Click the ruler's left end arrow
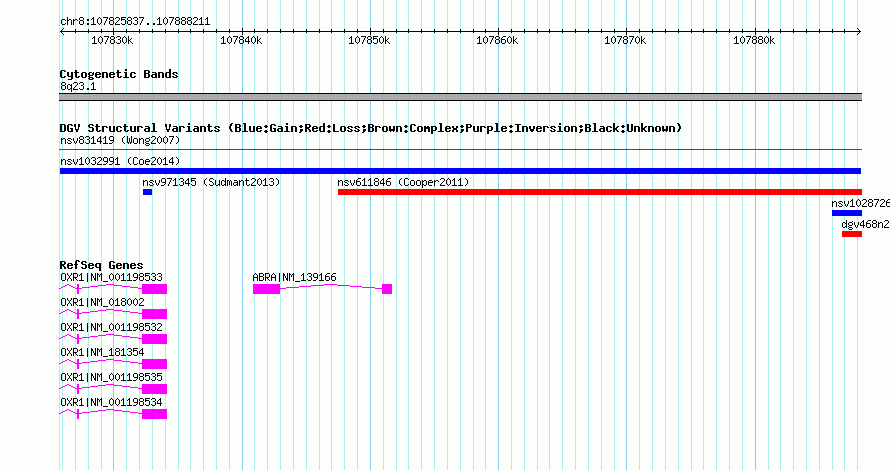The width and height of the screenshot is (890, 470). 62,32
